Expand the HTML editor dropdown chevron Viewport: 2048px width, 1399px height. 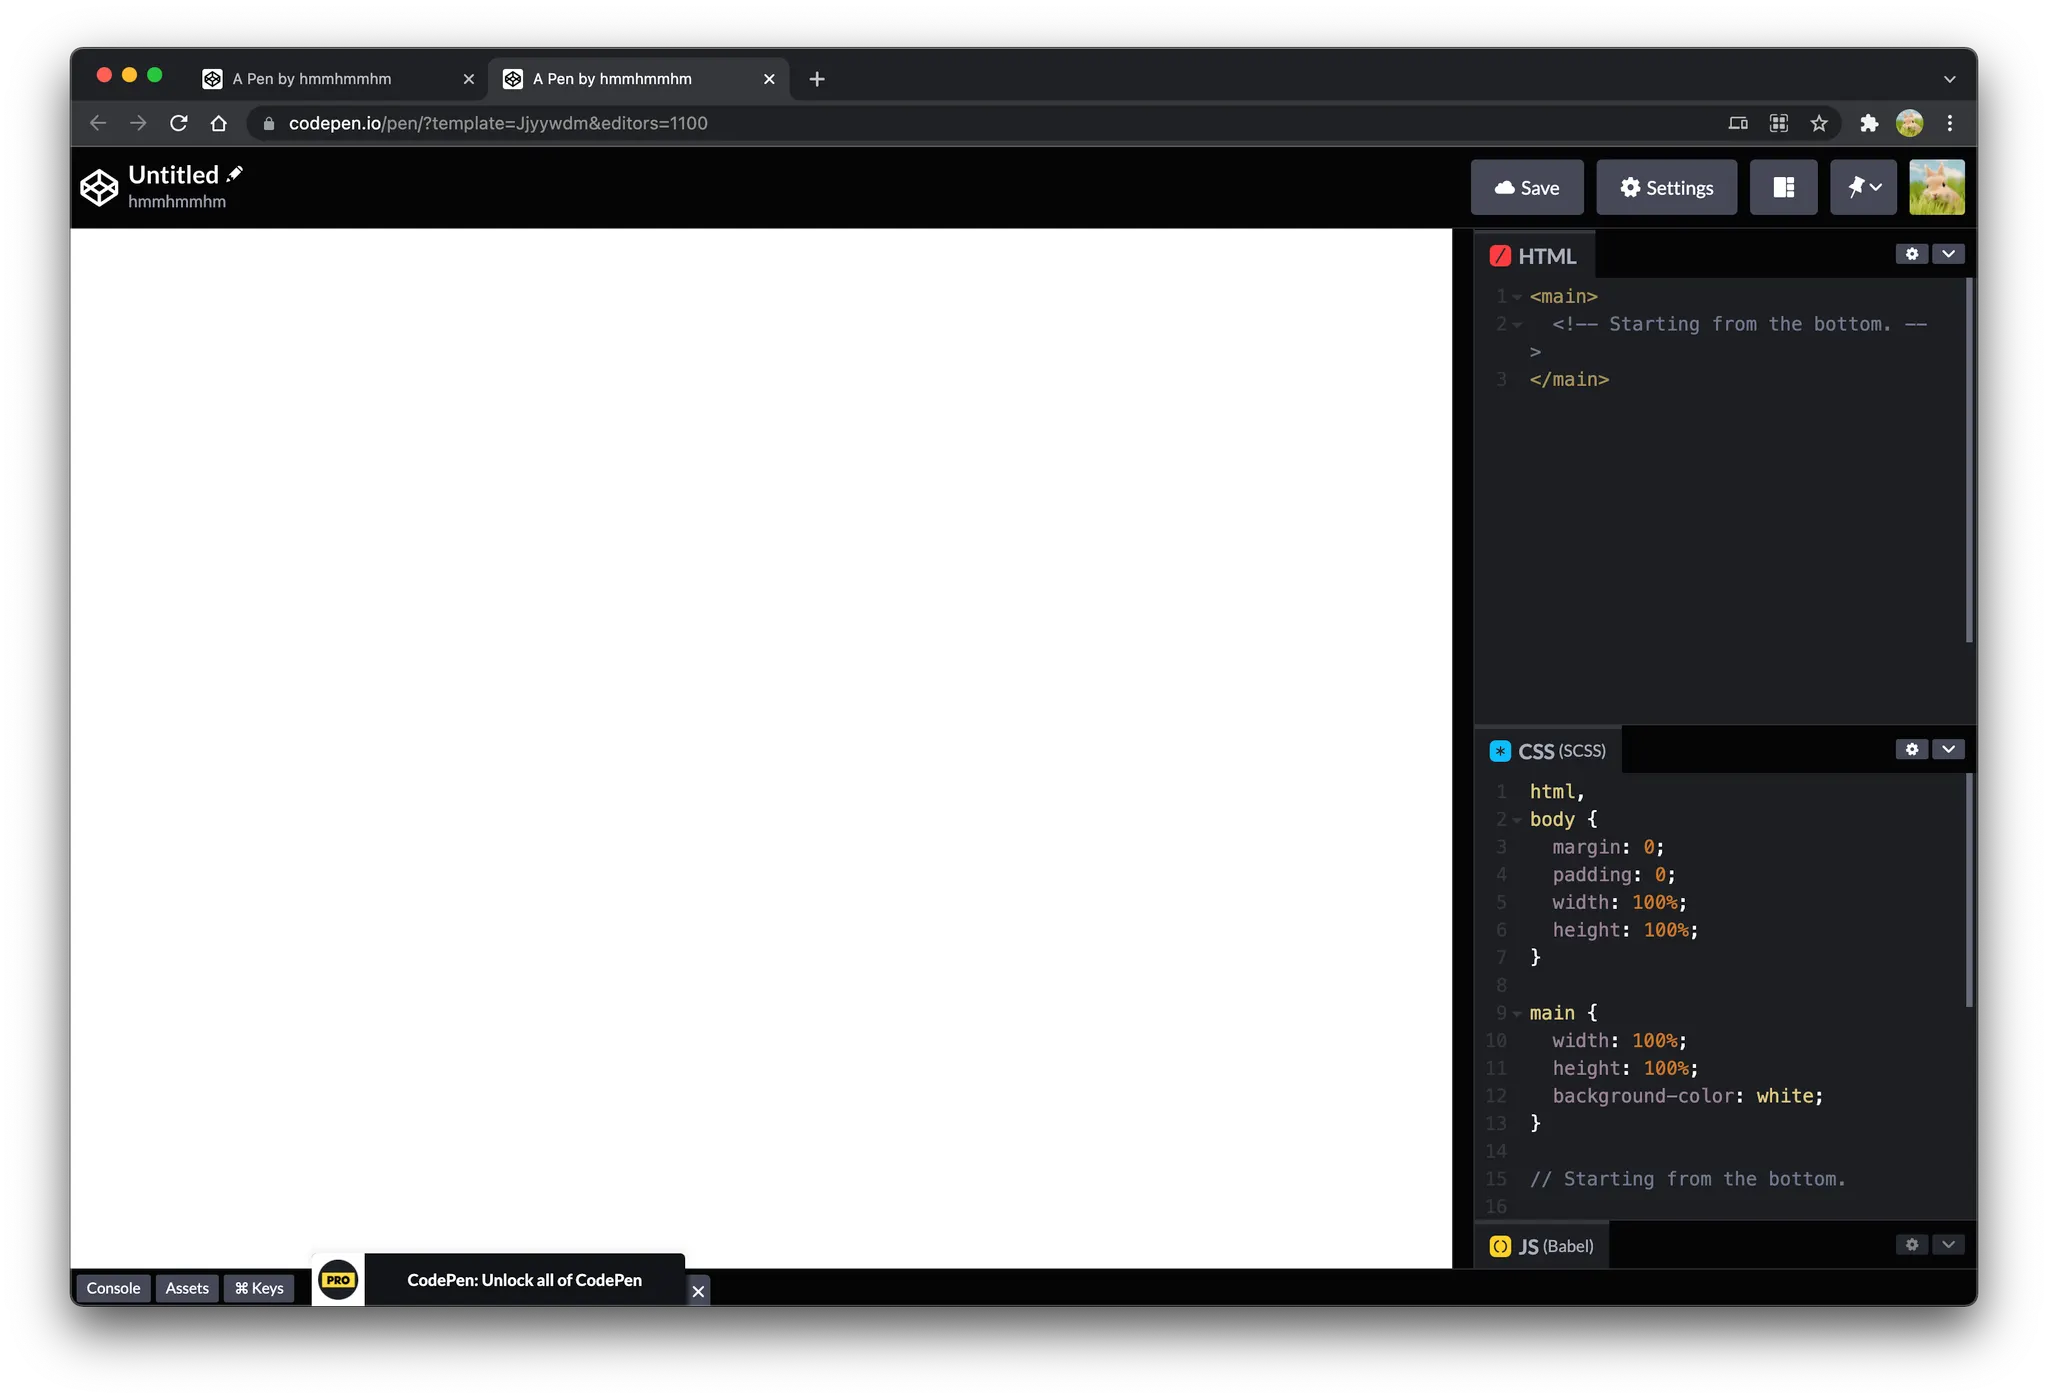coord(1948,254)
